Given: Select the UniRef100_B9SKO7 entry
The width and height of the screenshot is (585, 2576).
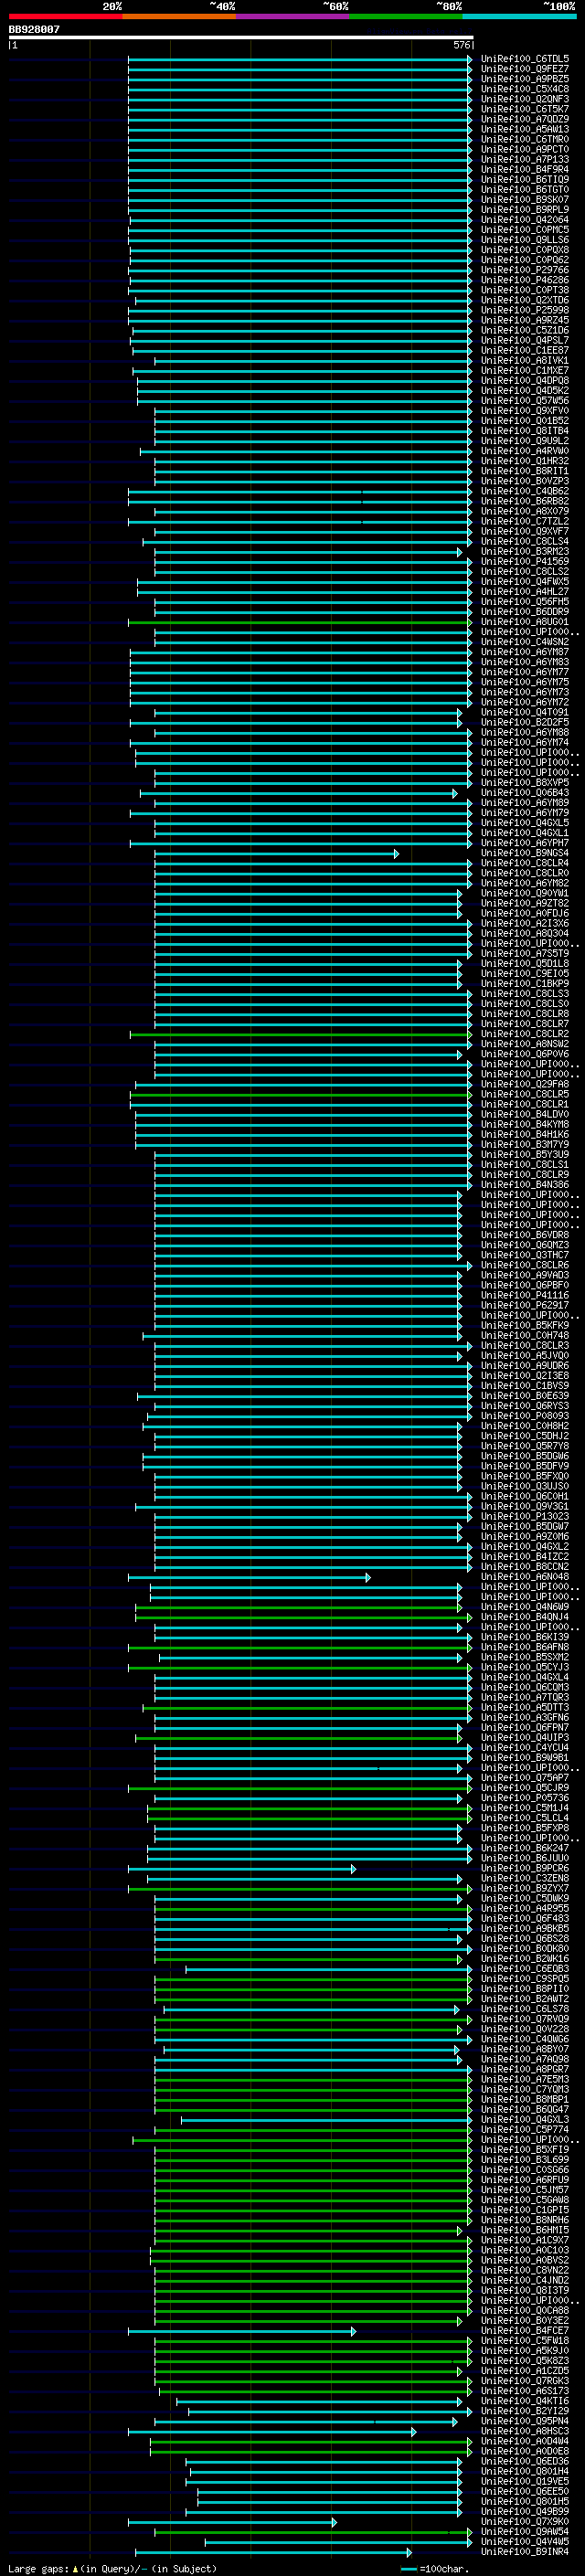Looking at the screenshot, I should point(525,200).
